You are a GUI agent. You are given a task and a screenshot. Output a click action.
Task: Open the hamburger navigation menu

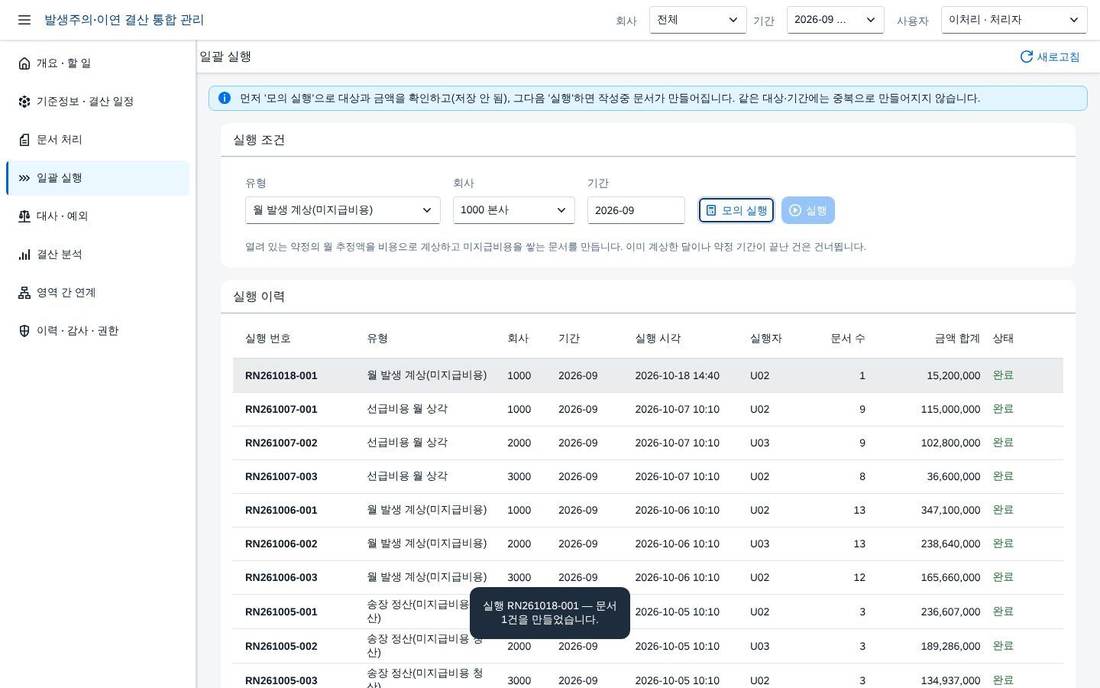[24, 20]
